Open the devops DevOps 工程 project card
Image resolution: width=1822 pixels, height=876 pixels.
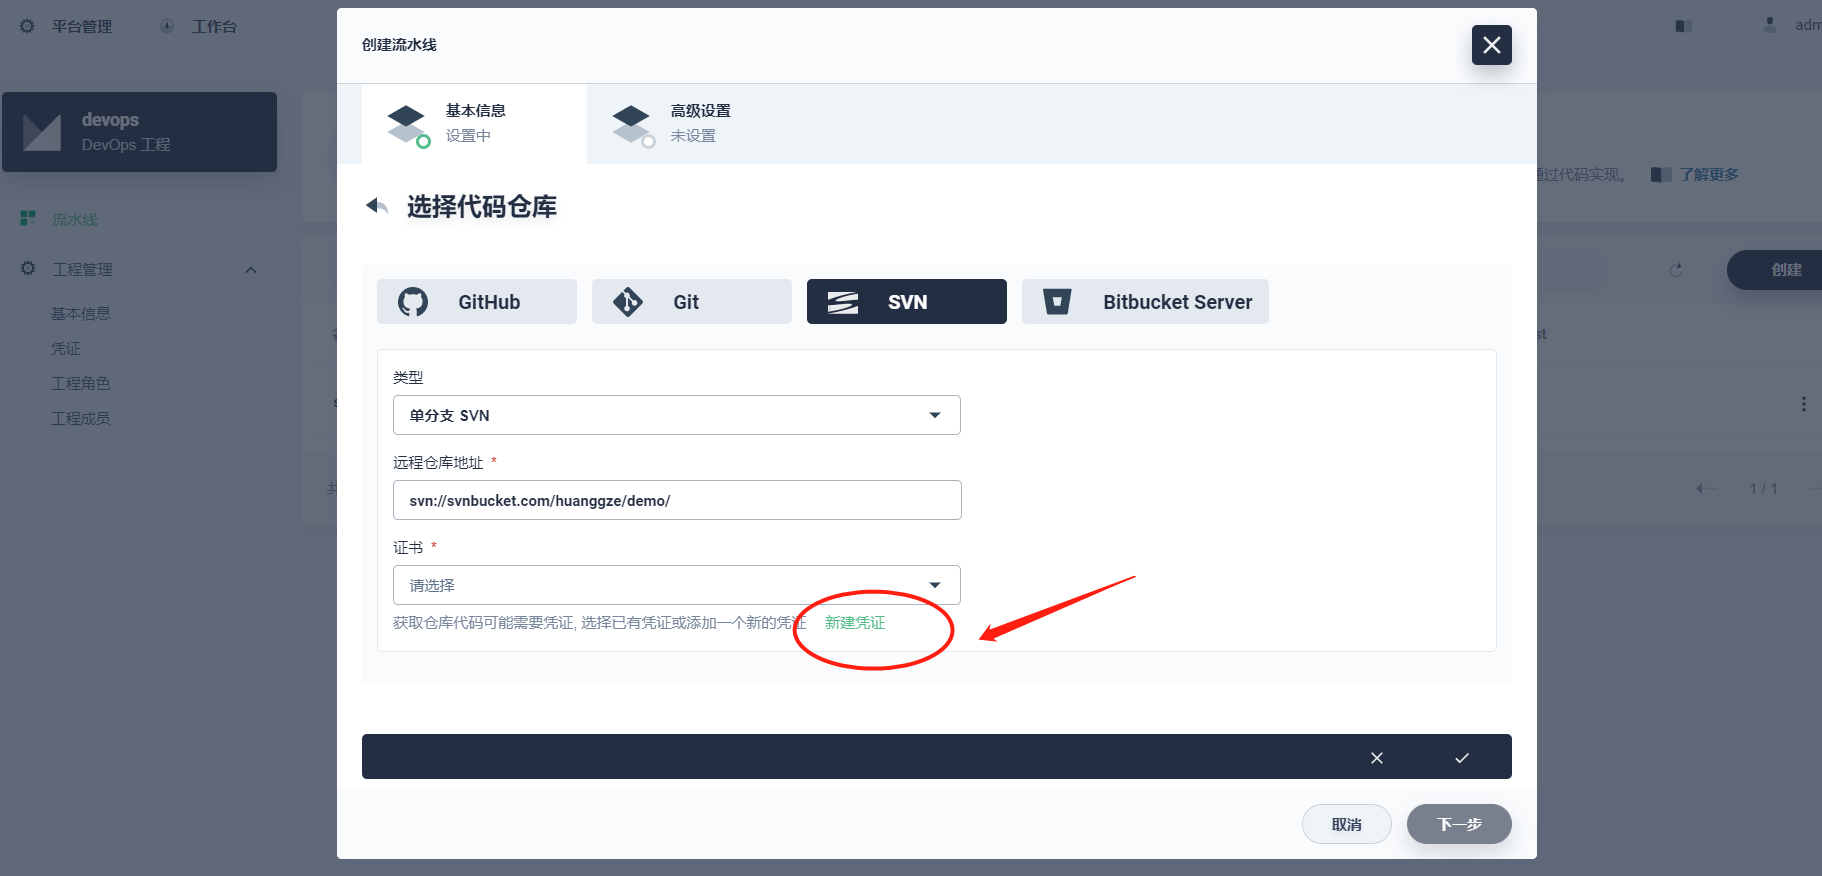click(139, 132)
